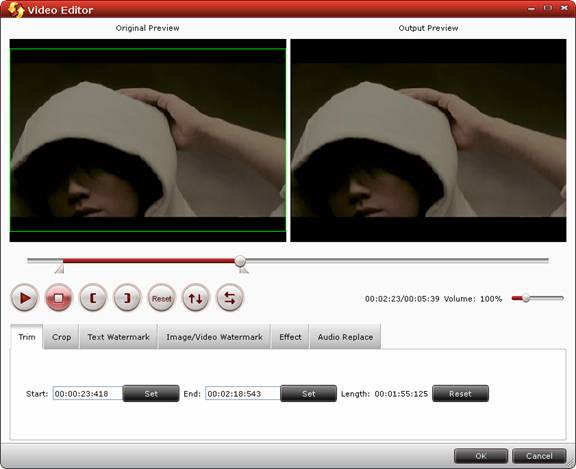Open the Audio Replace tab

pyautogui.click(x=345, y=337)
